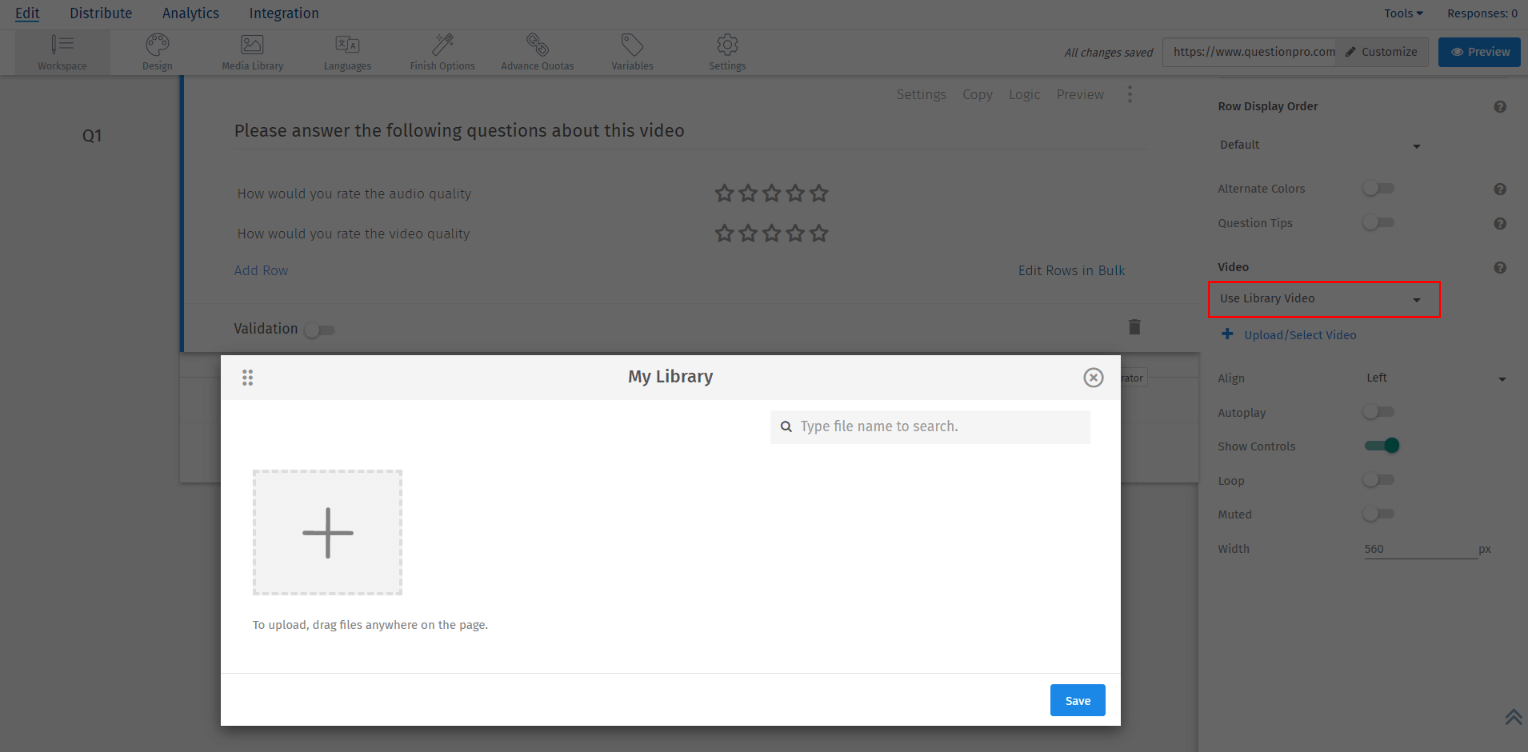The image size is (1528, 752).
Task: Turn on the Validation toggle
Action: click(x=320, y=329)
